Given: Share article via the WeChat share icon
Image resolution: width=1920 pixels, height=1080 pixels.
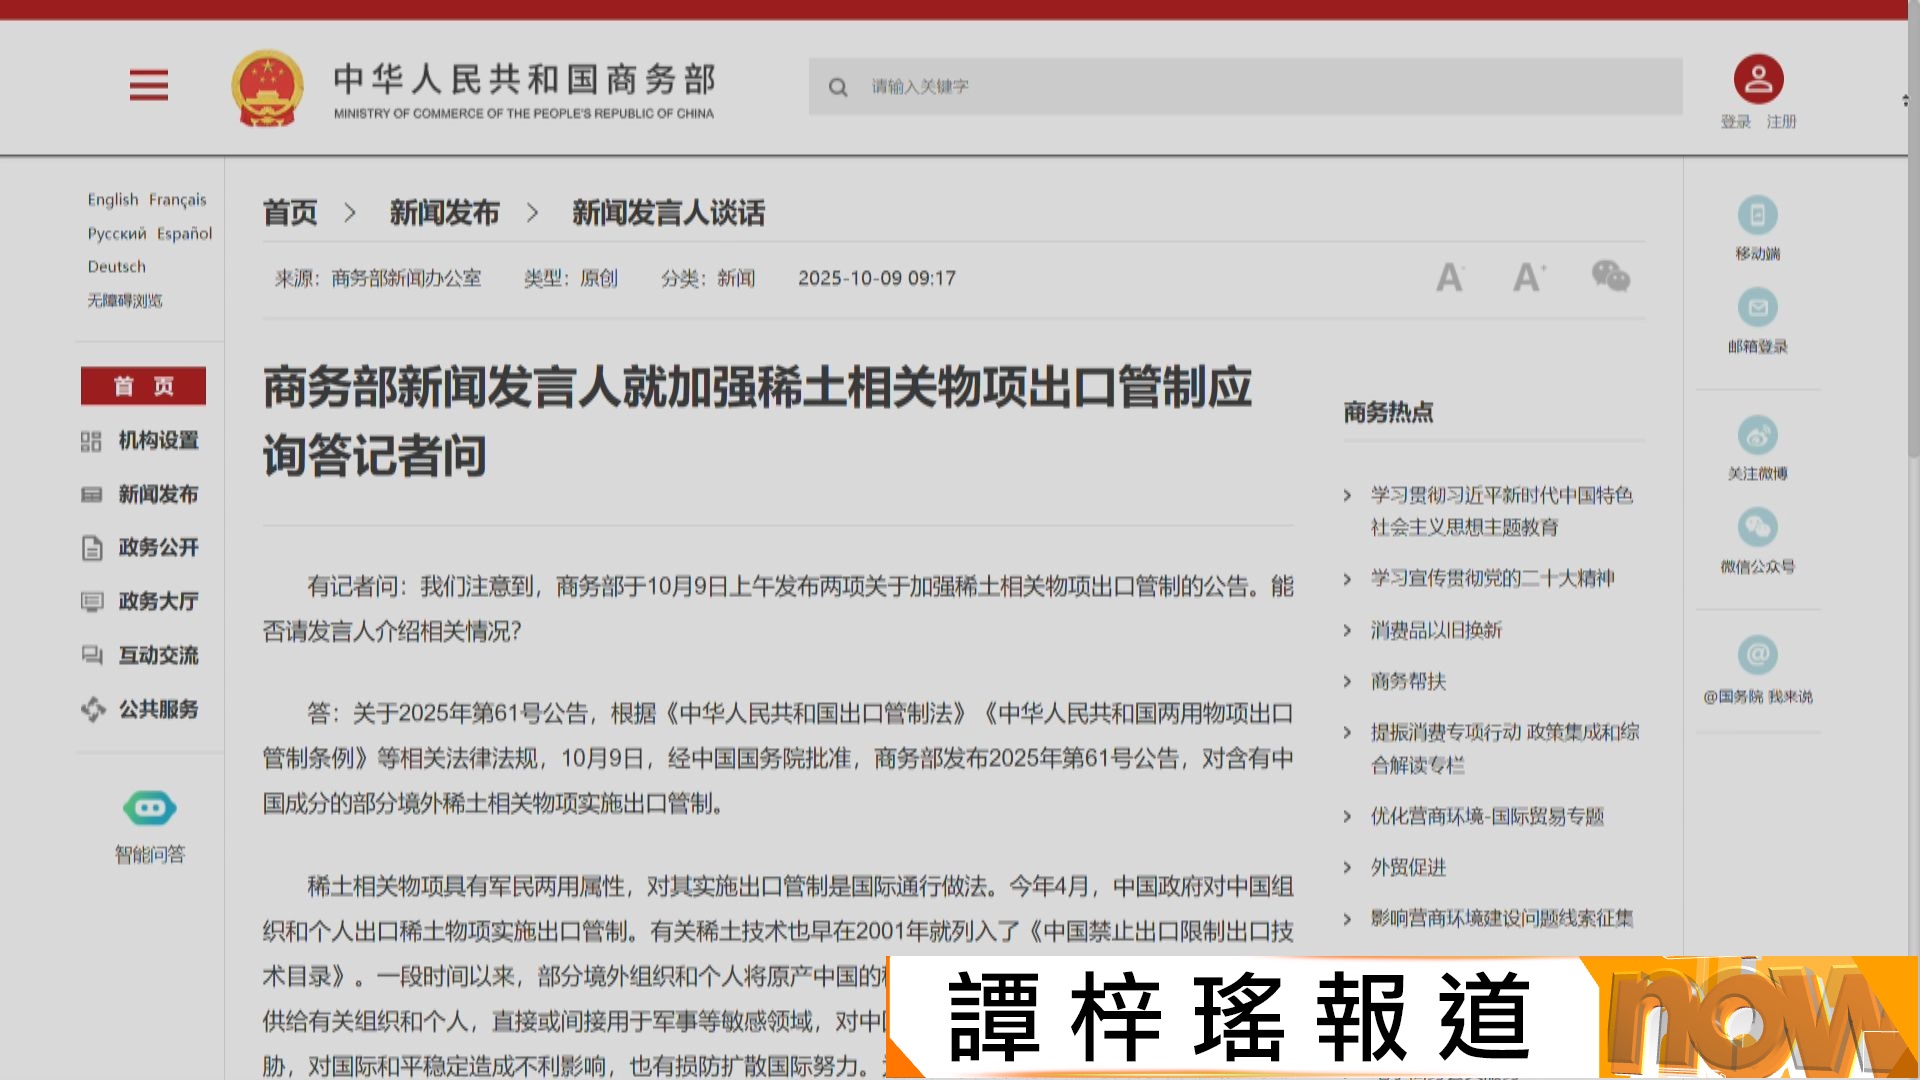Looking at the screenshot, I should click(x=1609, y=278).
